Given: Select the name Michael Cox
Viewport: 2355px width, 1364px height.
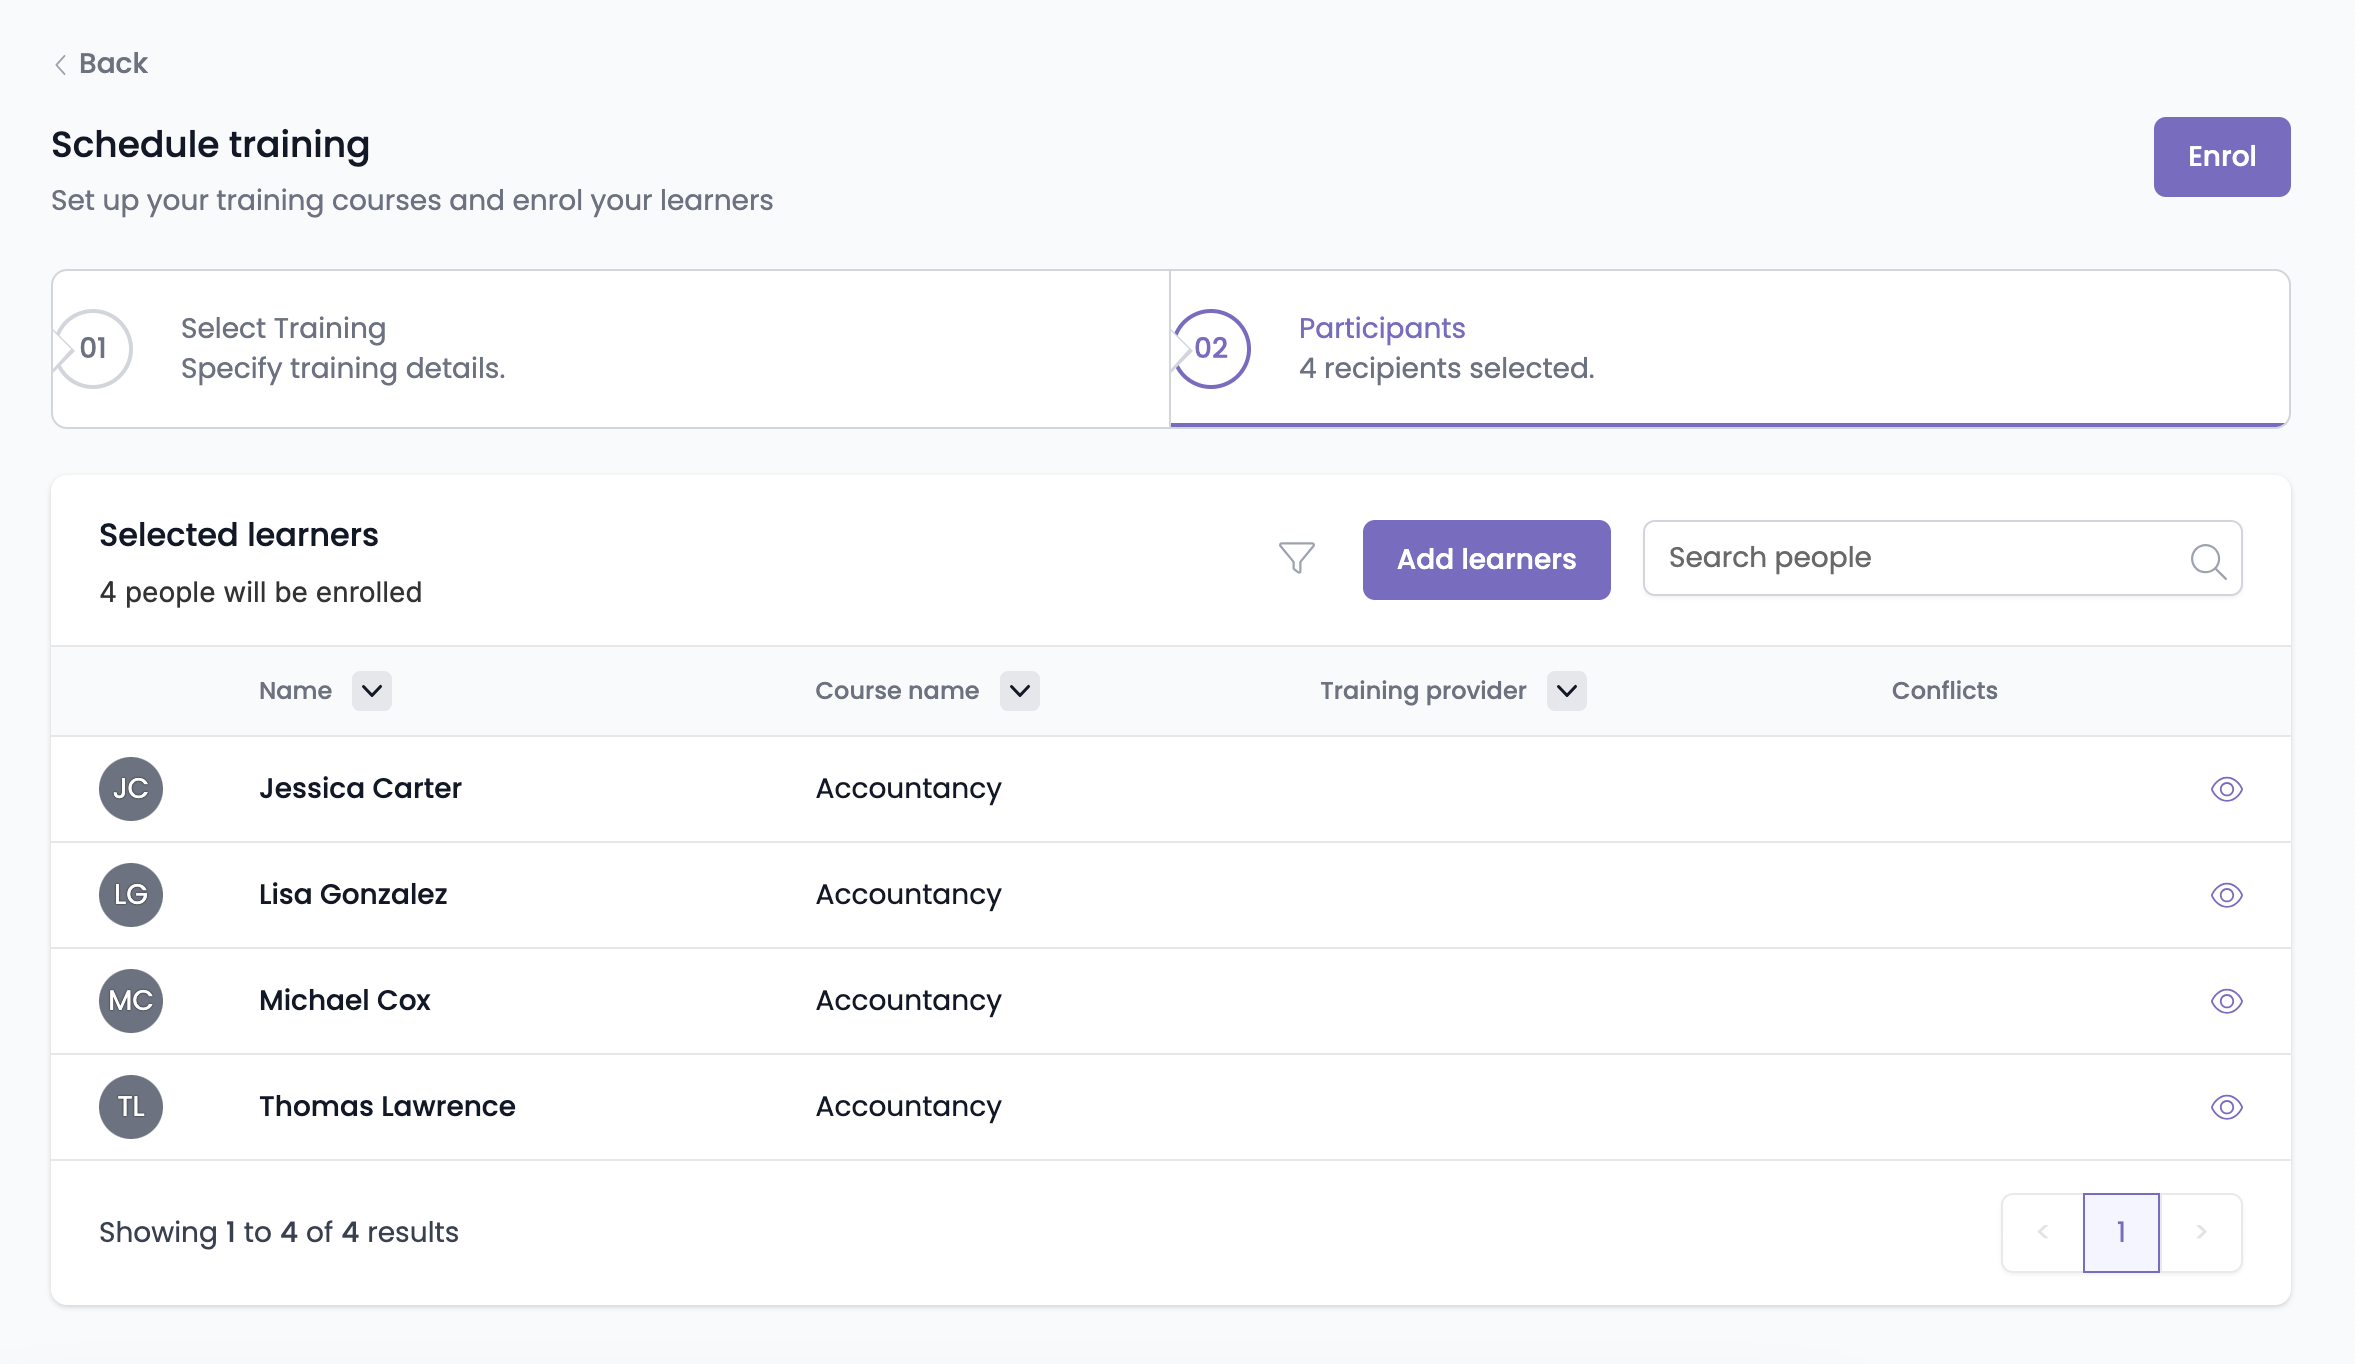Looking at the screenshot, I should click(345, 1000).
